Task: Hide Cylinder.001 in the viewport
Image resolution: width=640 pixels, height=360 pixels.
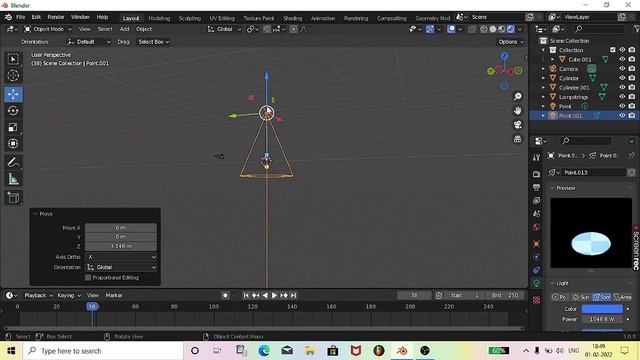Action: pyautogui.click(x=622, y=87)
